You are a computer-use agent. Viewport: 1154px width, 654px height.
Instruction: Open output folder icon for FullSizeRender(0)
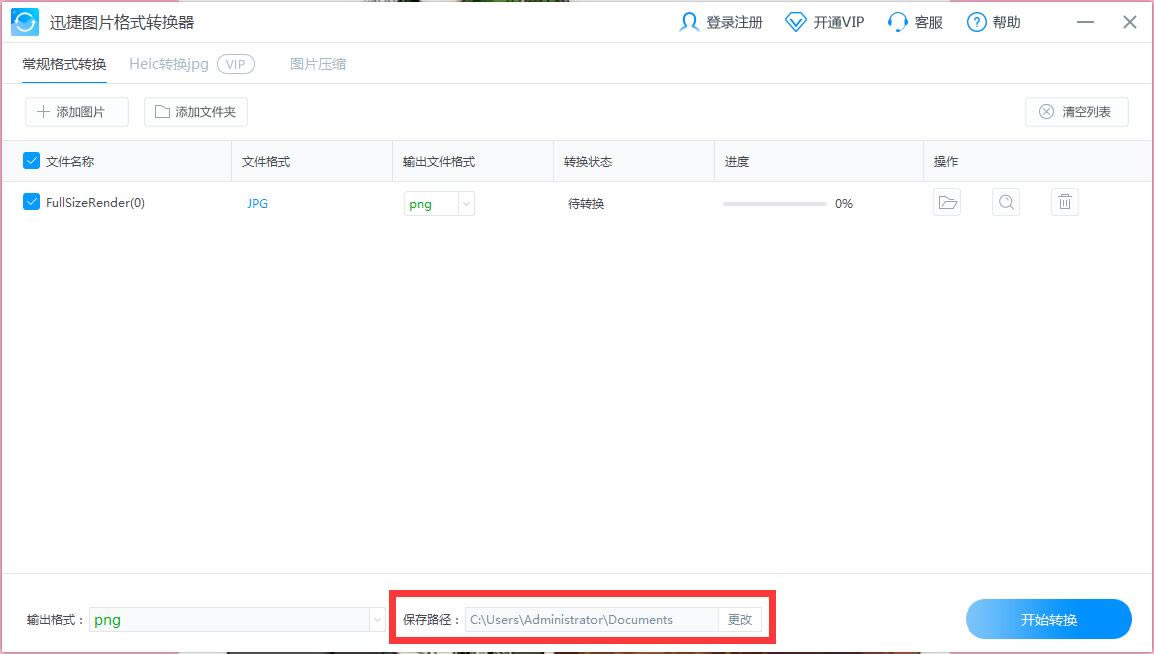(x=947, y=203)
